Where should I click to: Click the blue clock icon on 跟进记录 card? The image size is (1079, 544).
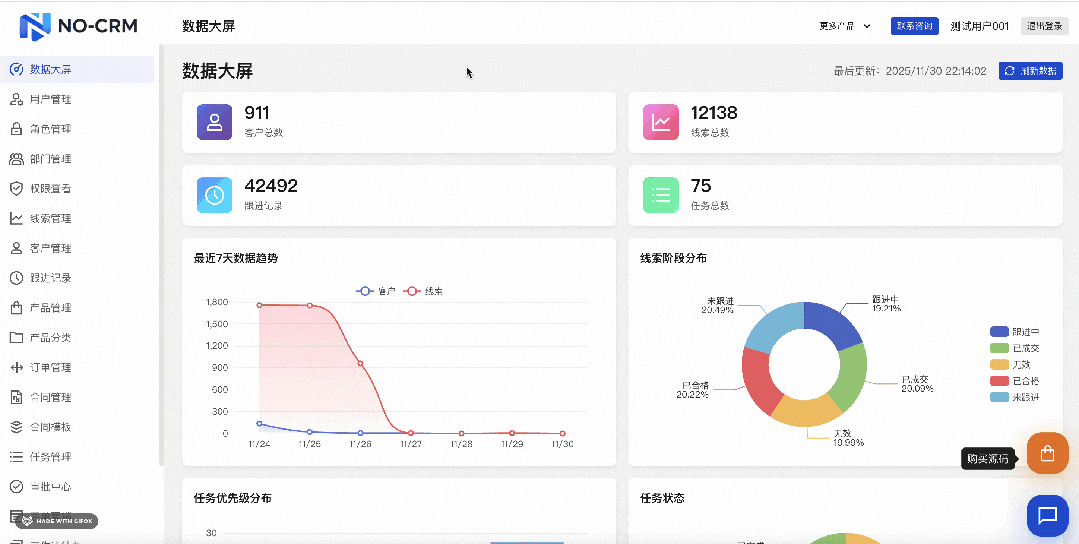(214, 195)
